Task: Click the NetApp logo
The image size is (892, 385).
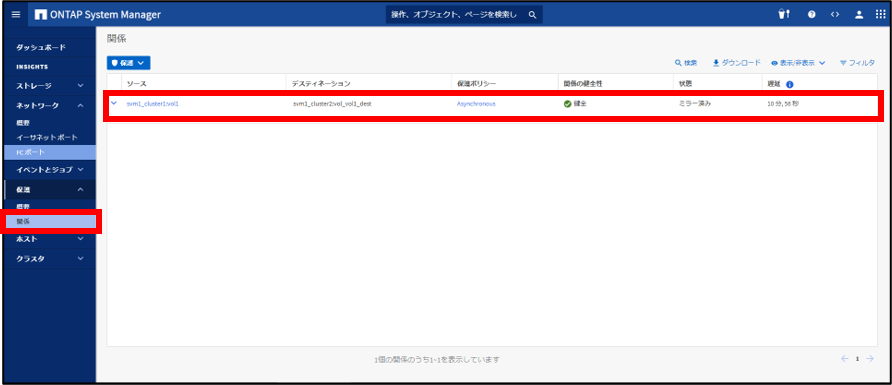Action: (40, 15)
